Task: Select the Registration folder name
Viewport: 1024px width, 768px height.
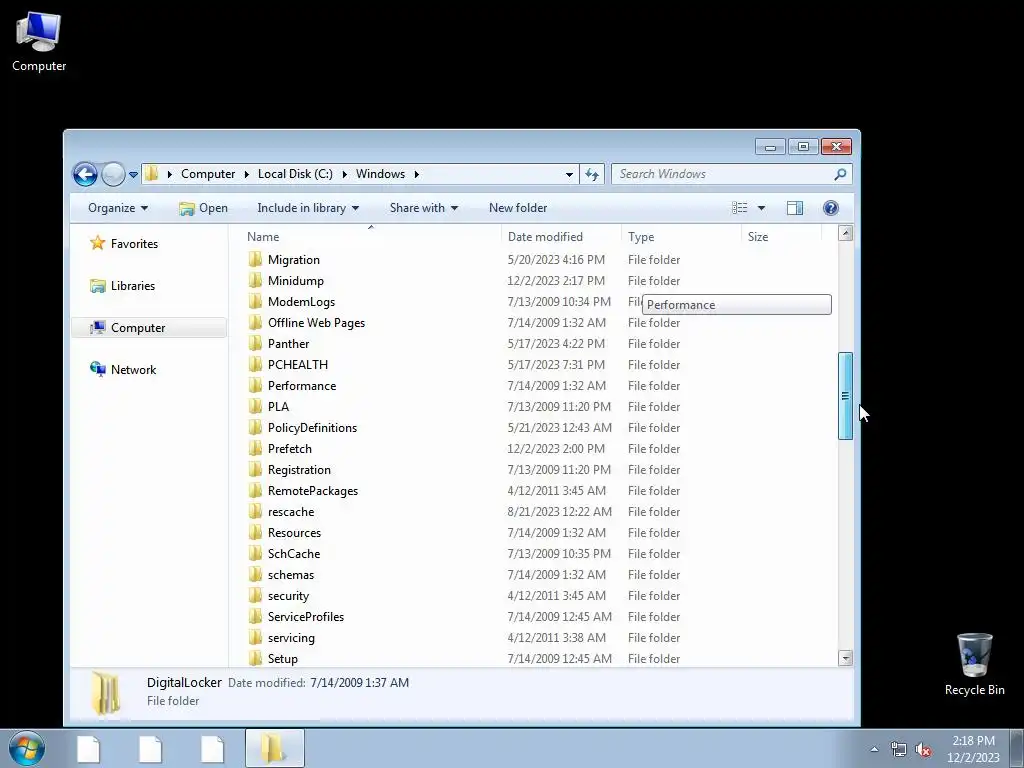Action: point(299,470)
